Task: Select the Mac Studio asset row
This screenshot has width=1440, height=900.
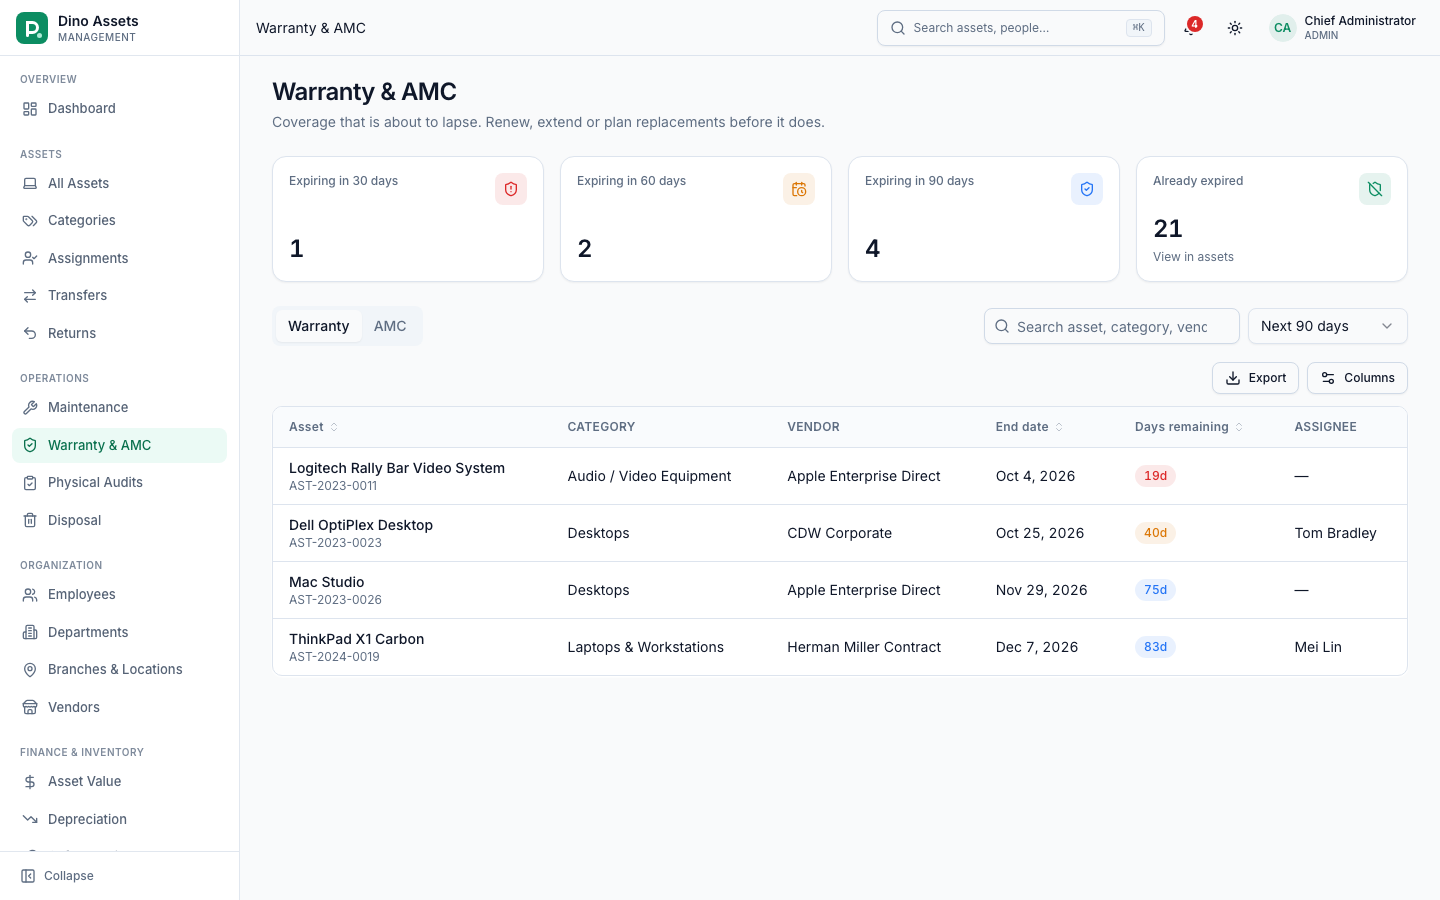Action: coord(840,590)
